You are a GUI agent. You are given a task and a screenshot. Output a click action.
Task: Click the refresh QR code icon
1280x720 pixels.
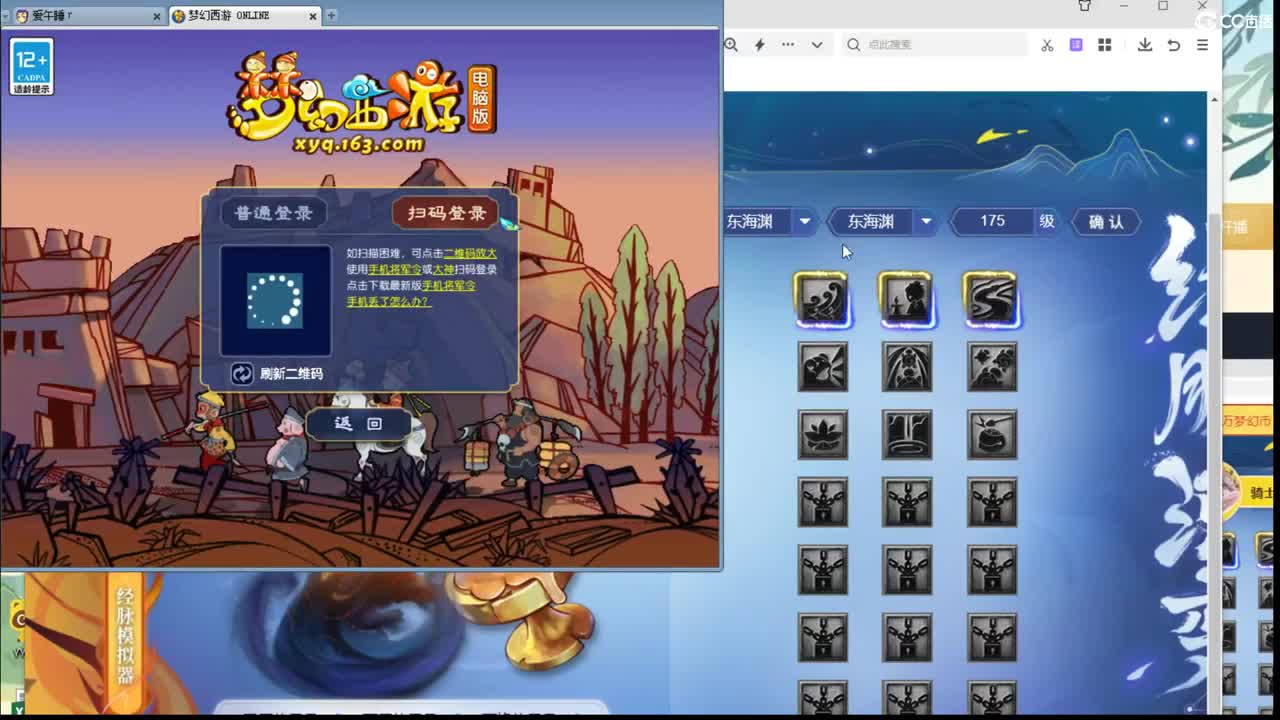(x=242, y=373)
